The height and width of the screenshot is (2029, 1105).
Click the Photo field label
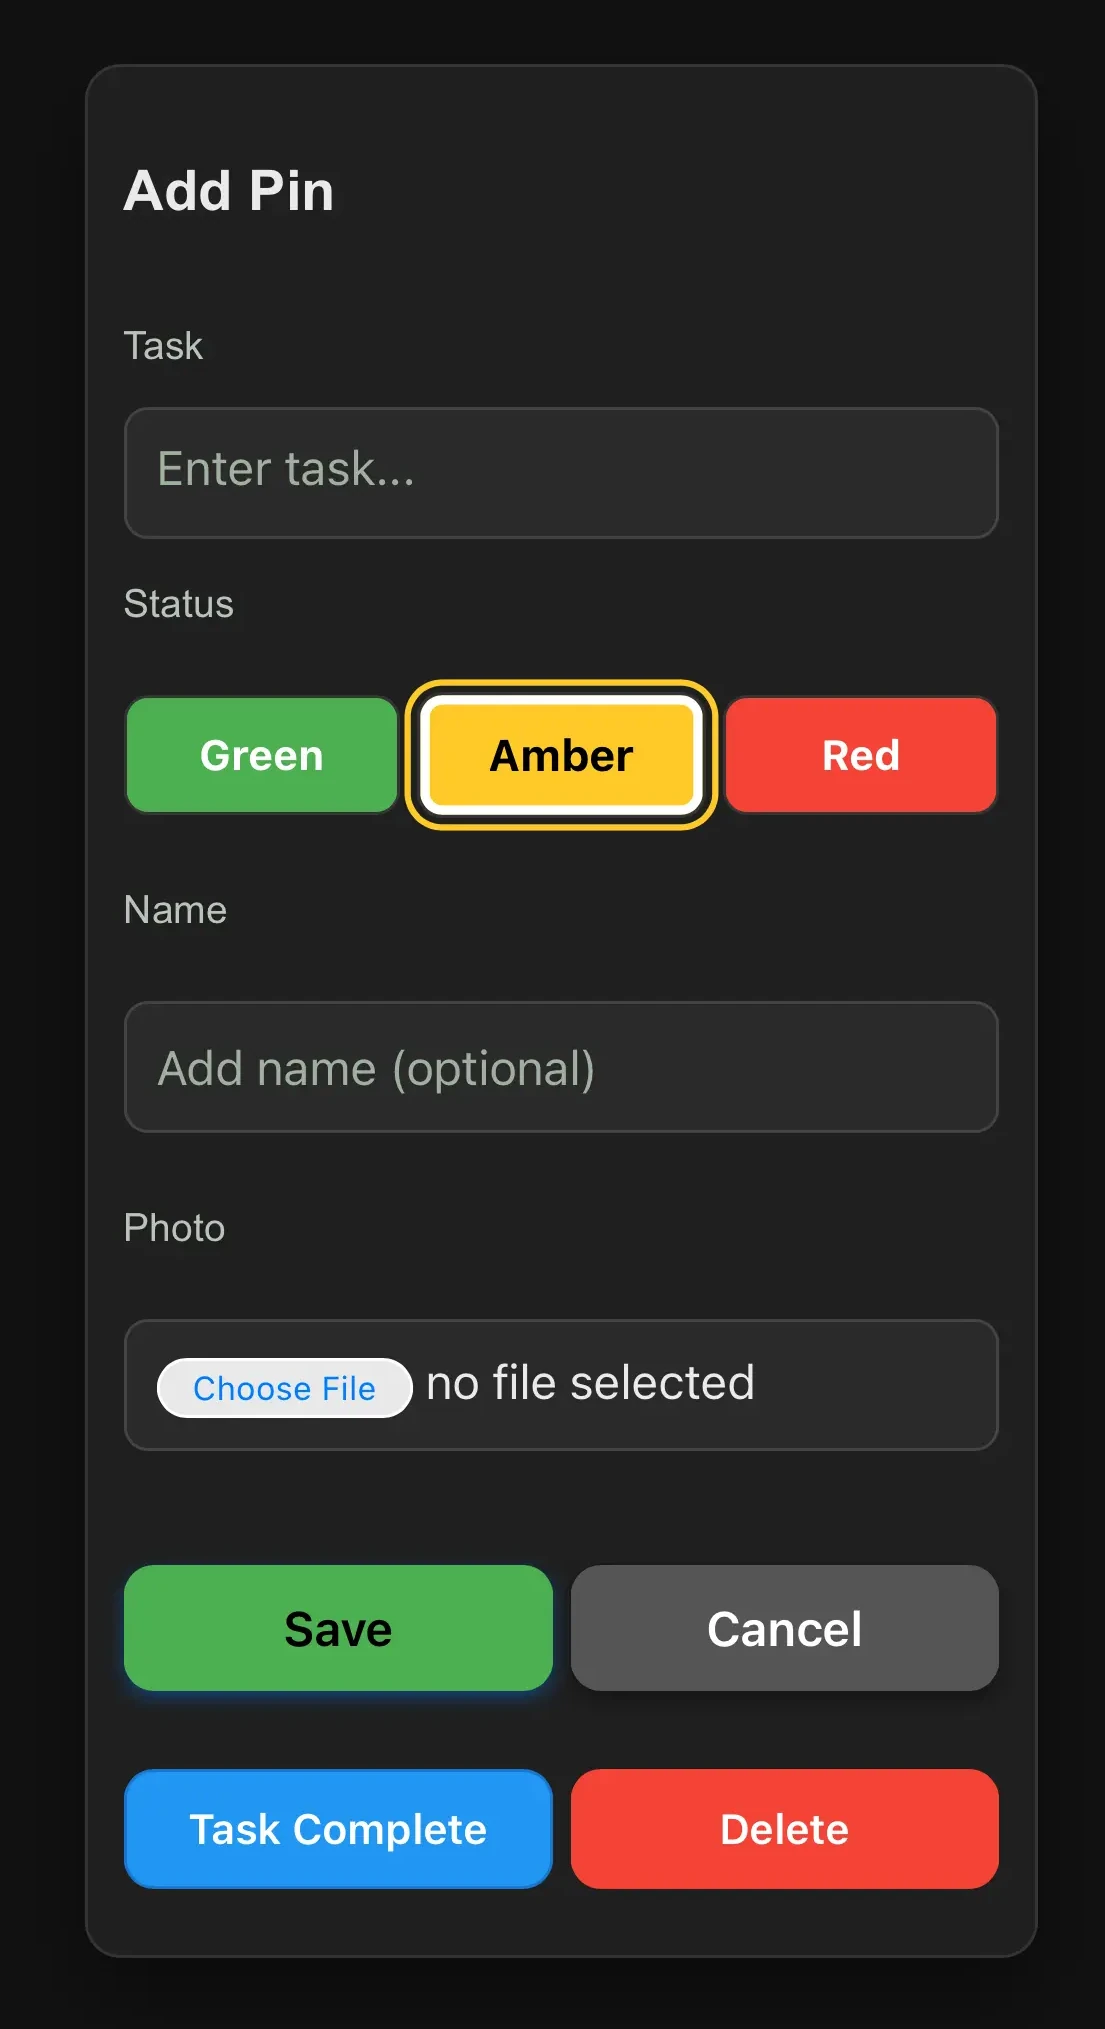pyautogui.click(x=174, y=1228)
